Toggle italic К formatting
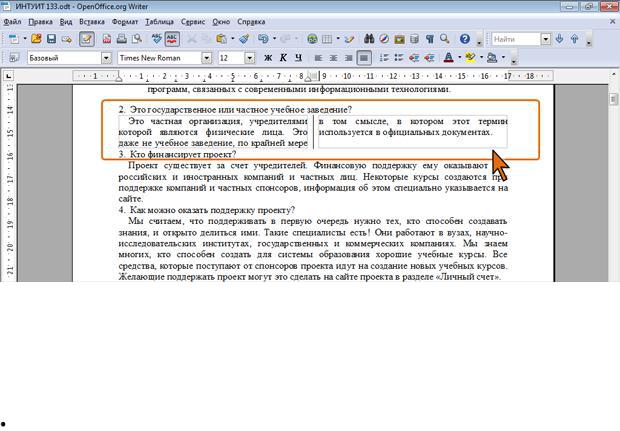Image resolution: width=620 pixels, height=431 pixels. click(x=283, y=58)
